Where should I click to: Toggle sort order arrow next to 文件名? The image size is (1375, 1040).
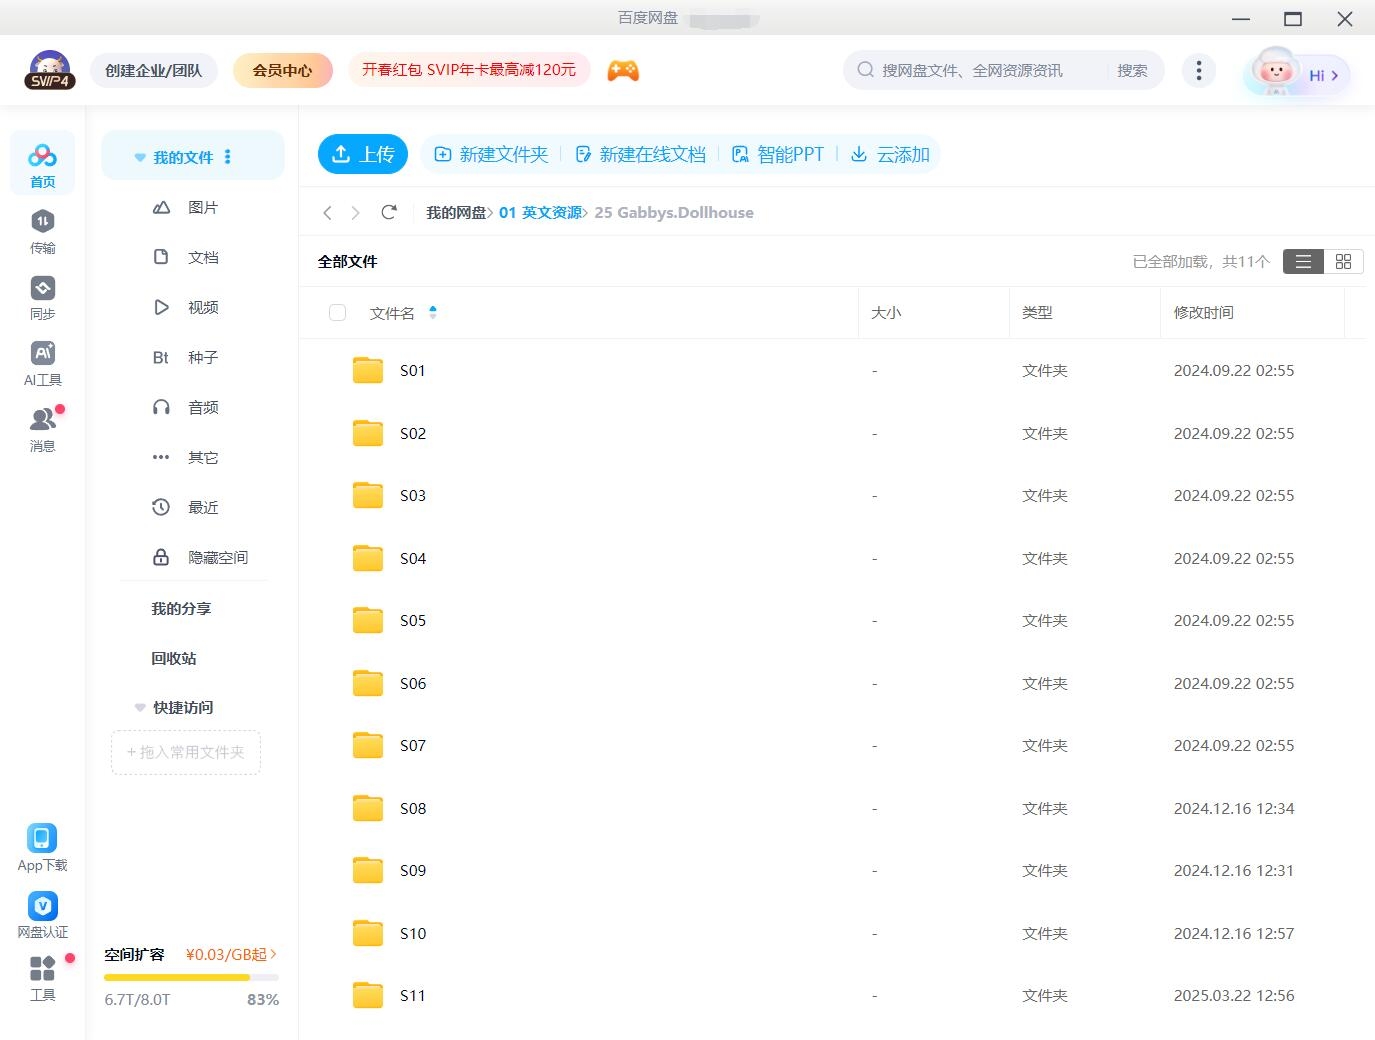433,313
